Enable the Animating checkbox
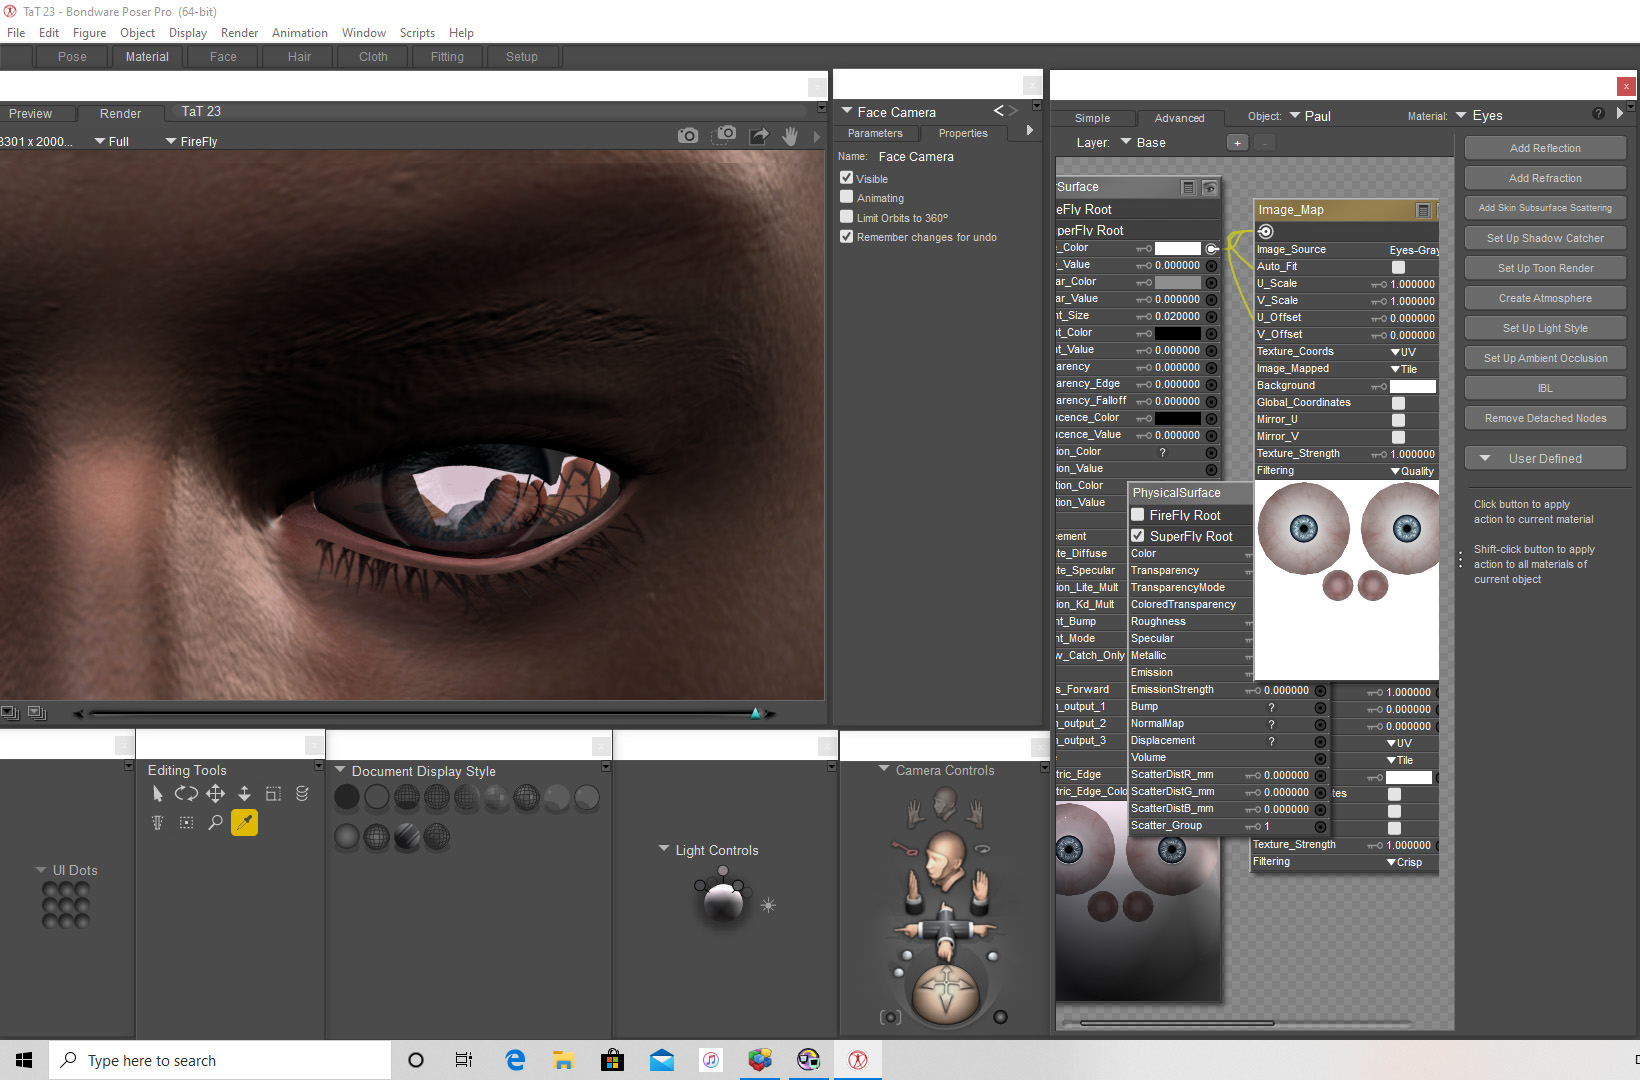Viewport: 1640px width, 1080px height. (847, 197)
